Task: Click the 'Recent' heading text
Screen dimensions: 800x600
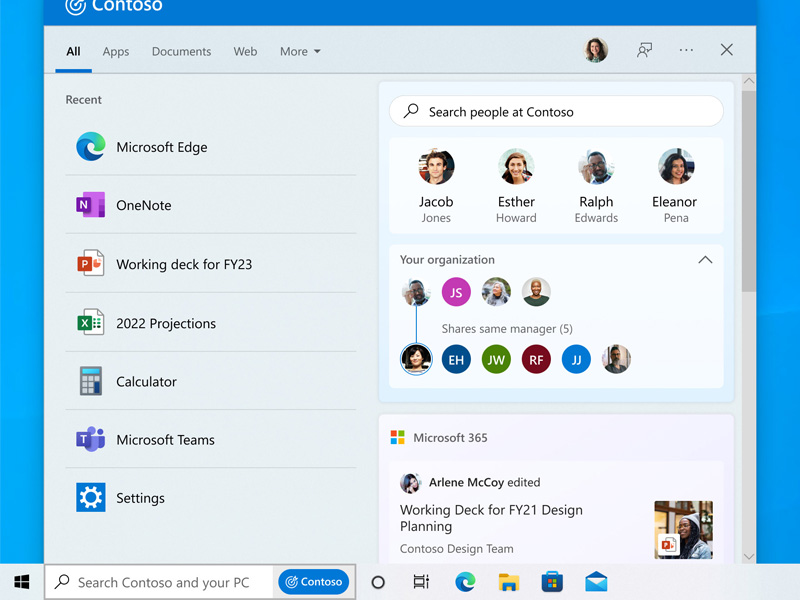Action: pos(84,99)
